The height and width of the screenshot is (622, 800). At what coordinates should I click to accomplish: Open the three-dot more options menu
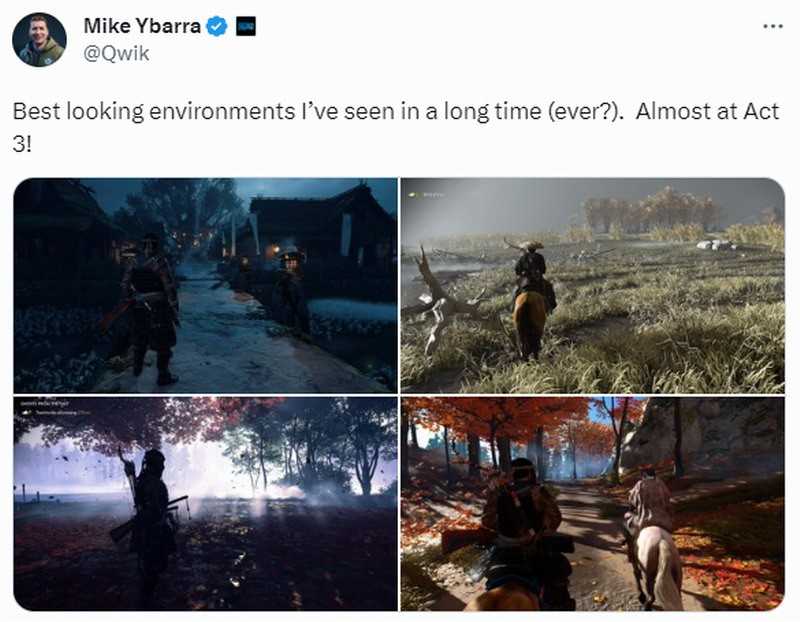coord(773,26)
